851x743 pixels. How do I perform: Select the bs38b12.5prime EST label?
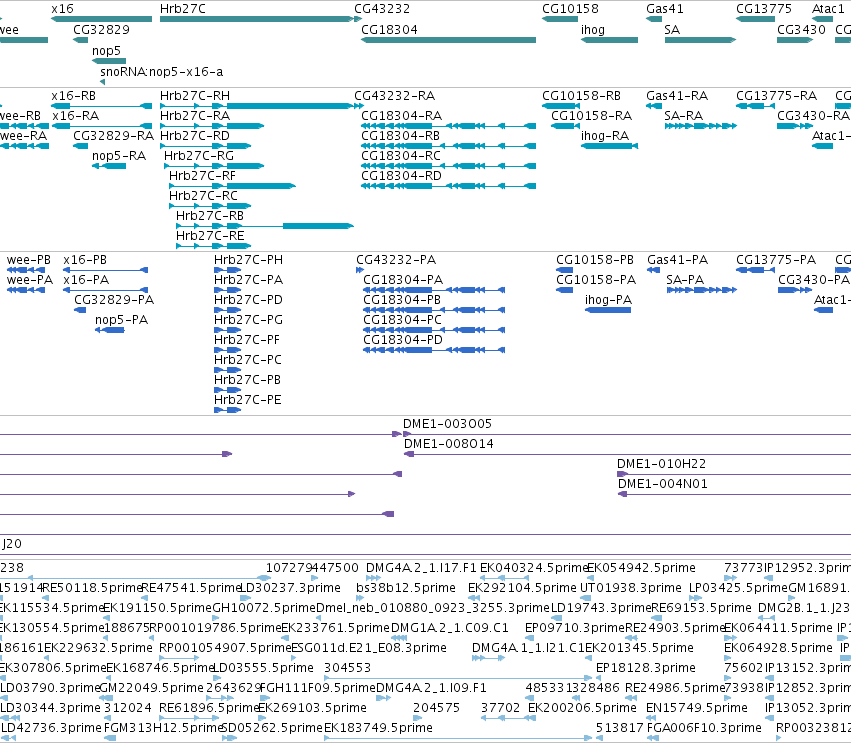click(x=406, y=588)
